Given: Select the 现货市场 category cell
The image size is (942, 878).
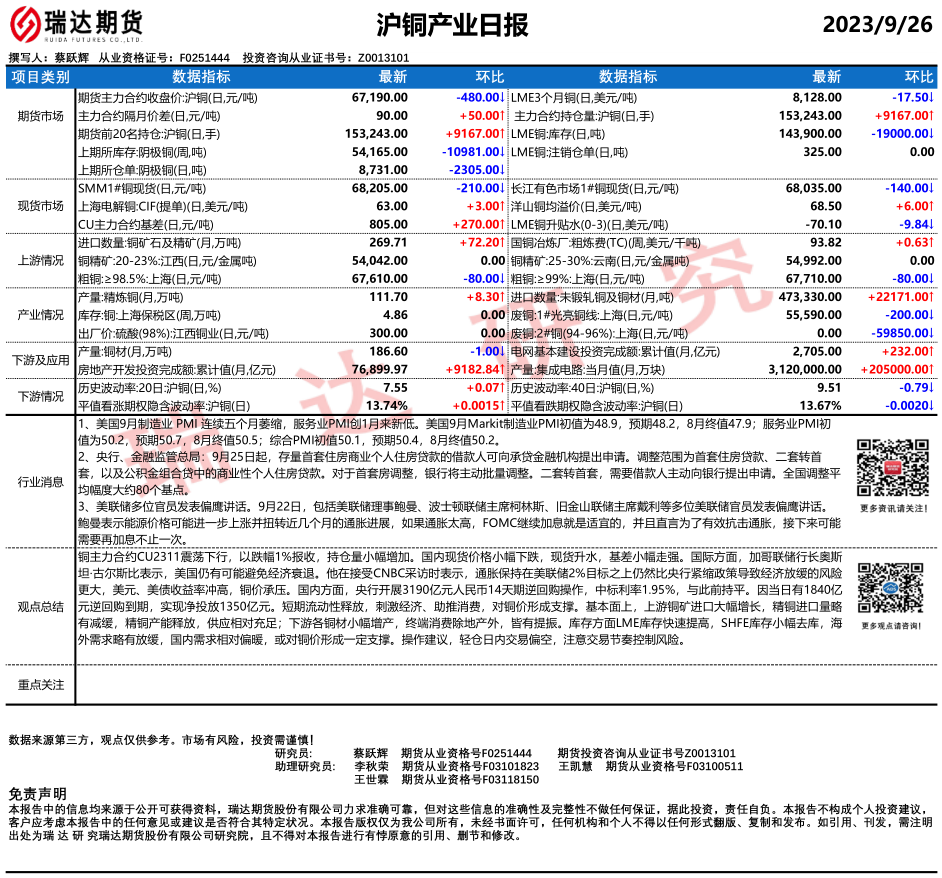Looking at the screenshot, I should (x=40, y=206).
